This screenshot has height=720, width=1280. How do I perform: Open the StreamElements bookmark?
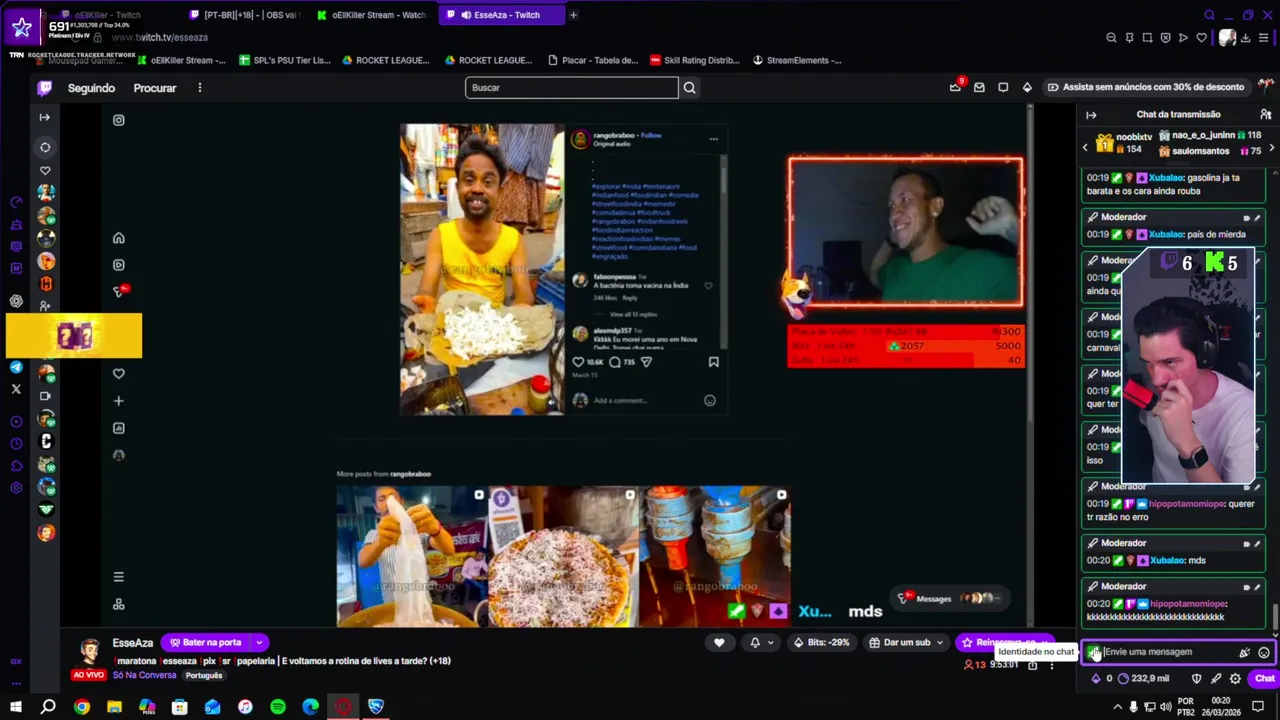pos(796,60)
